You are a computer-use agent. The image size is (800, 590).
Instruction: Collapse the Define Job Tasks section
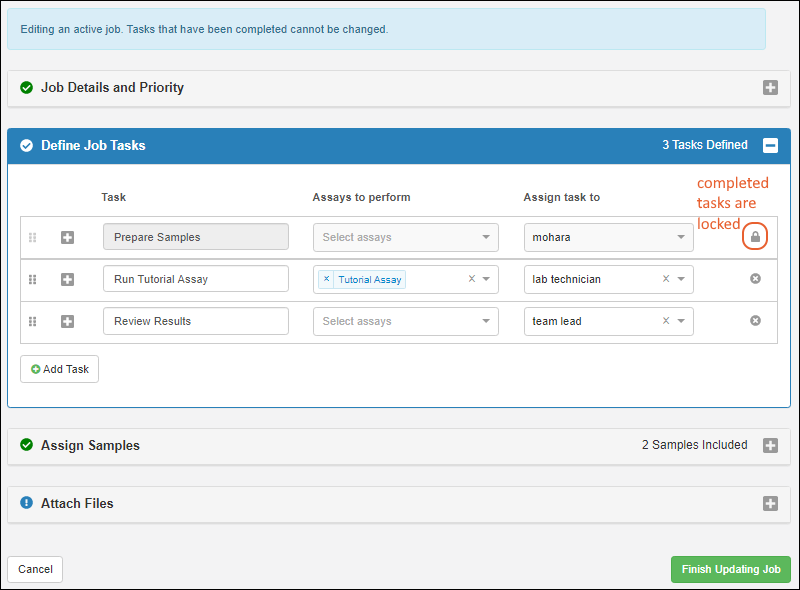click(770, 145)
